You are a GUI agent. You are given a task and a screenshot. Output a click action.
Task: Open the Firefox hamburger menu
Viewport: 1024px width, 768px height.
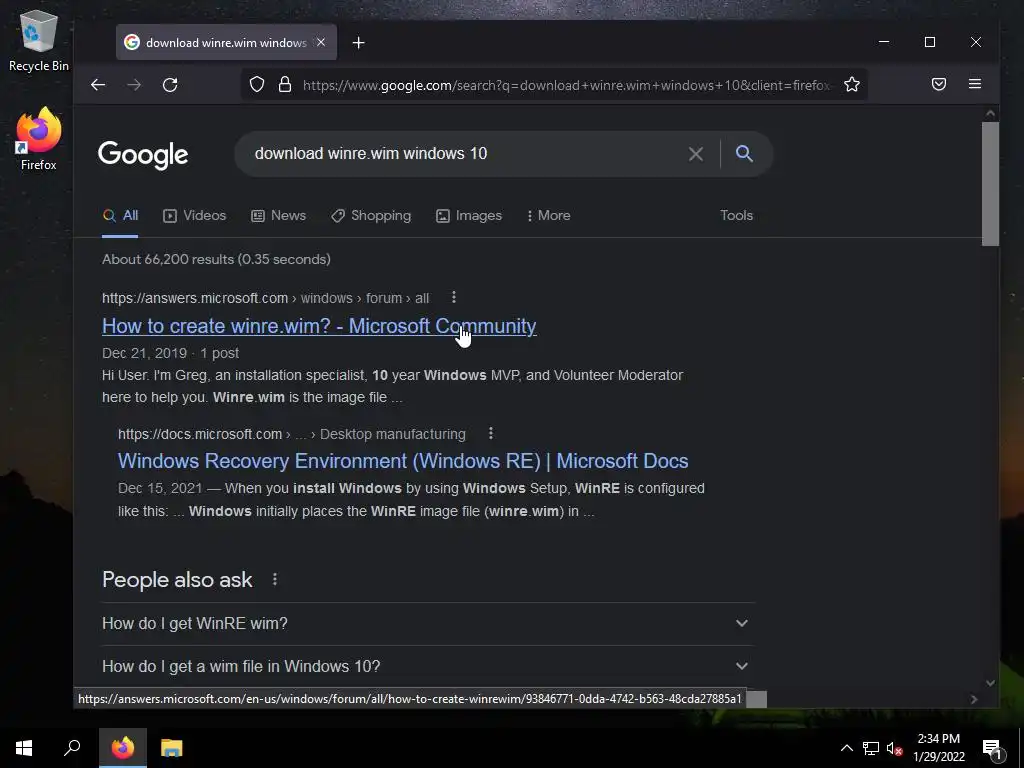pos(974,84)
